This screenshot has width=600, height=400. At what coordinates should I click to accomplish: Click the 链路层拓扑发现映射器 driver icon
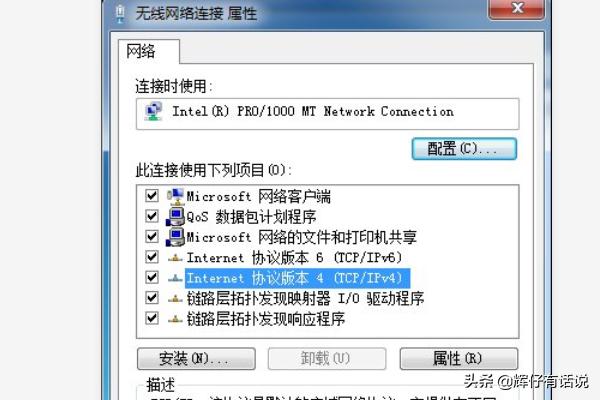coord(175,299)
